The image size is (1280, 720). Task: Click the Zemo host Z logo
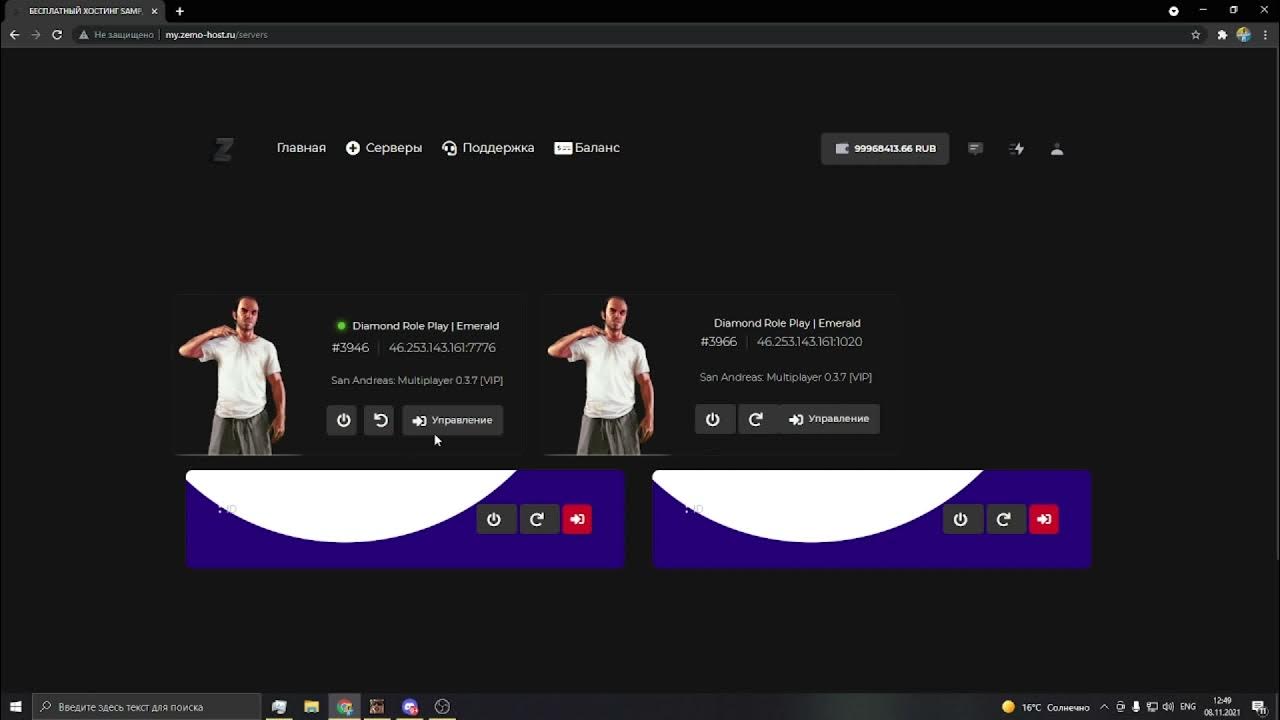pyautogui.click(x=223, y=150)
